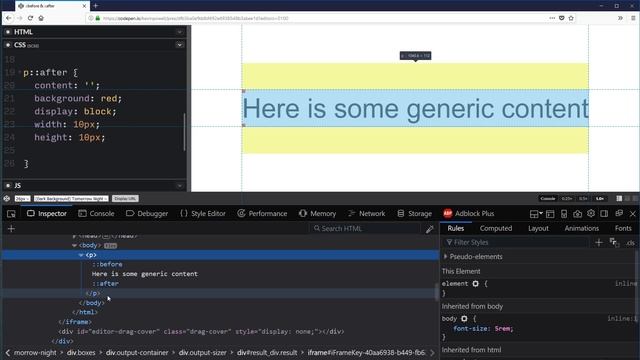This screenshot has width=640, height=360.
Task: Switch to the Performance tab
Action: 262,213
